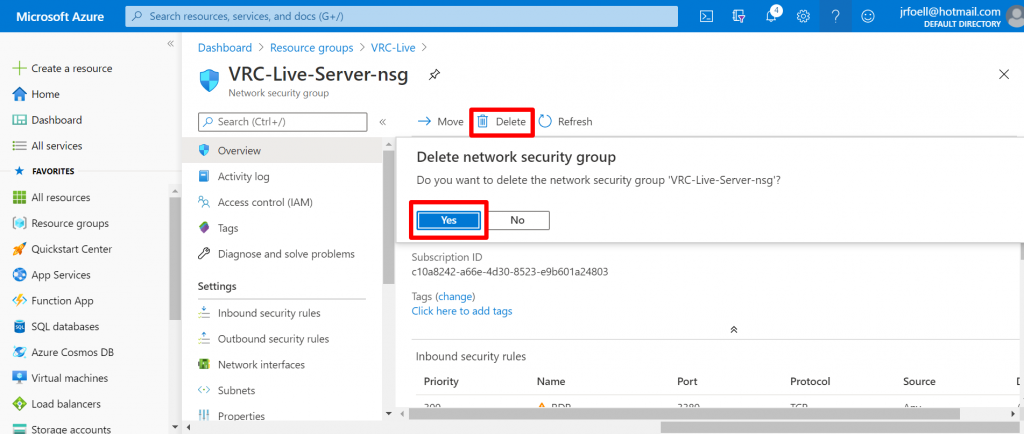The width and height of the screenshot is (1024, 434).
Task: Select Overview in resource menu
Action: [x=282, y=150]
